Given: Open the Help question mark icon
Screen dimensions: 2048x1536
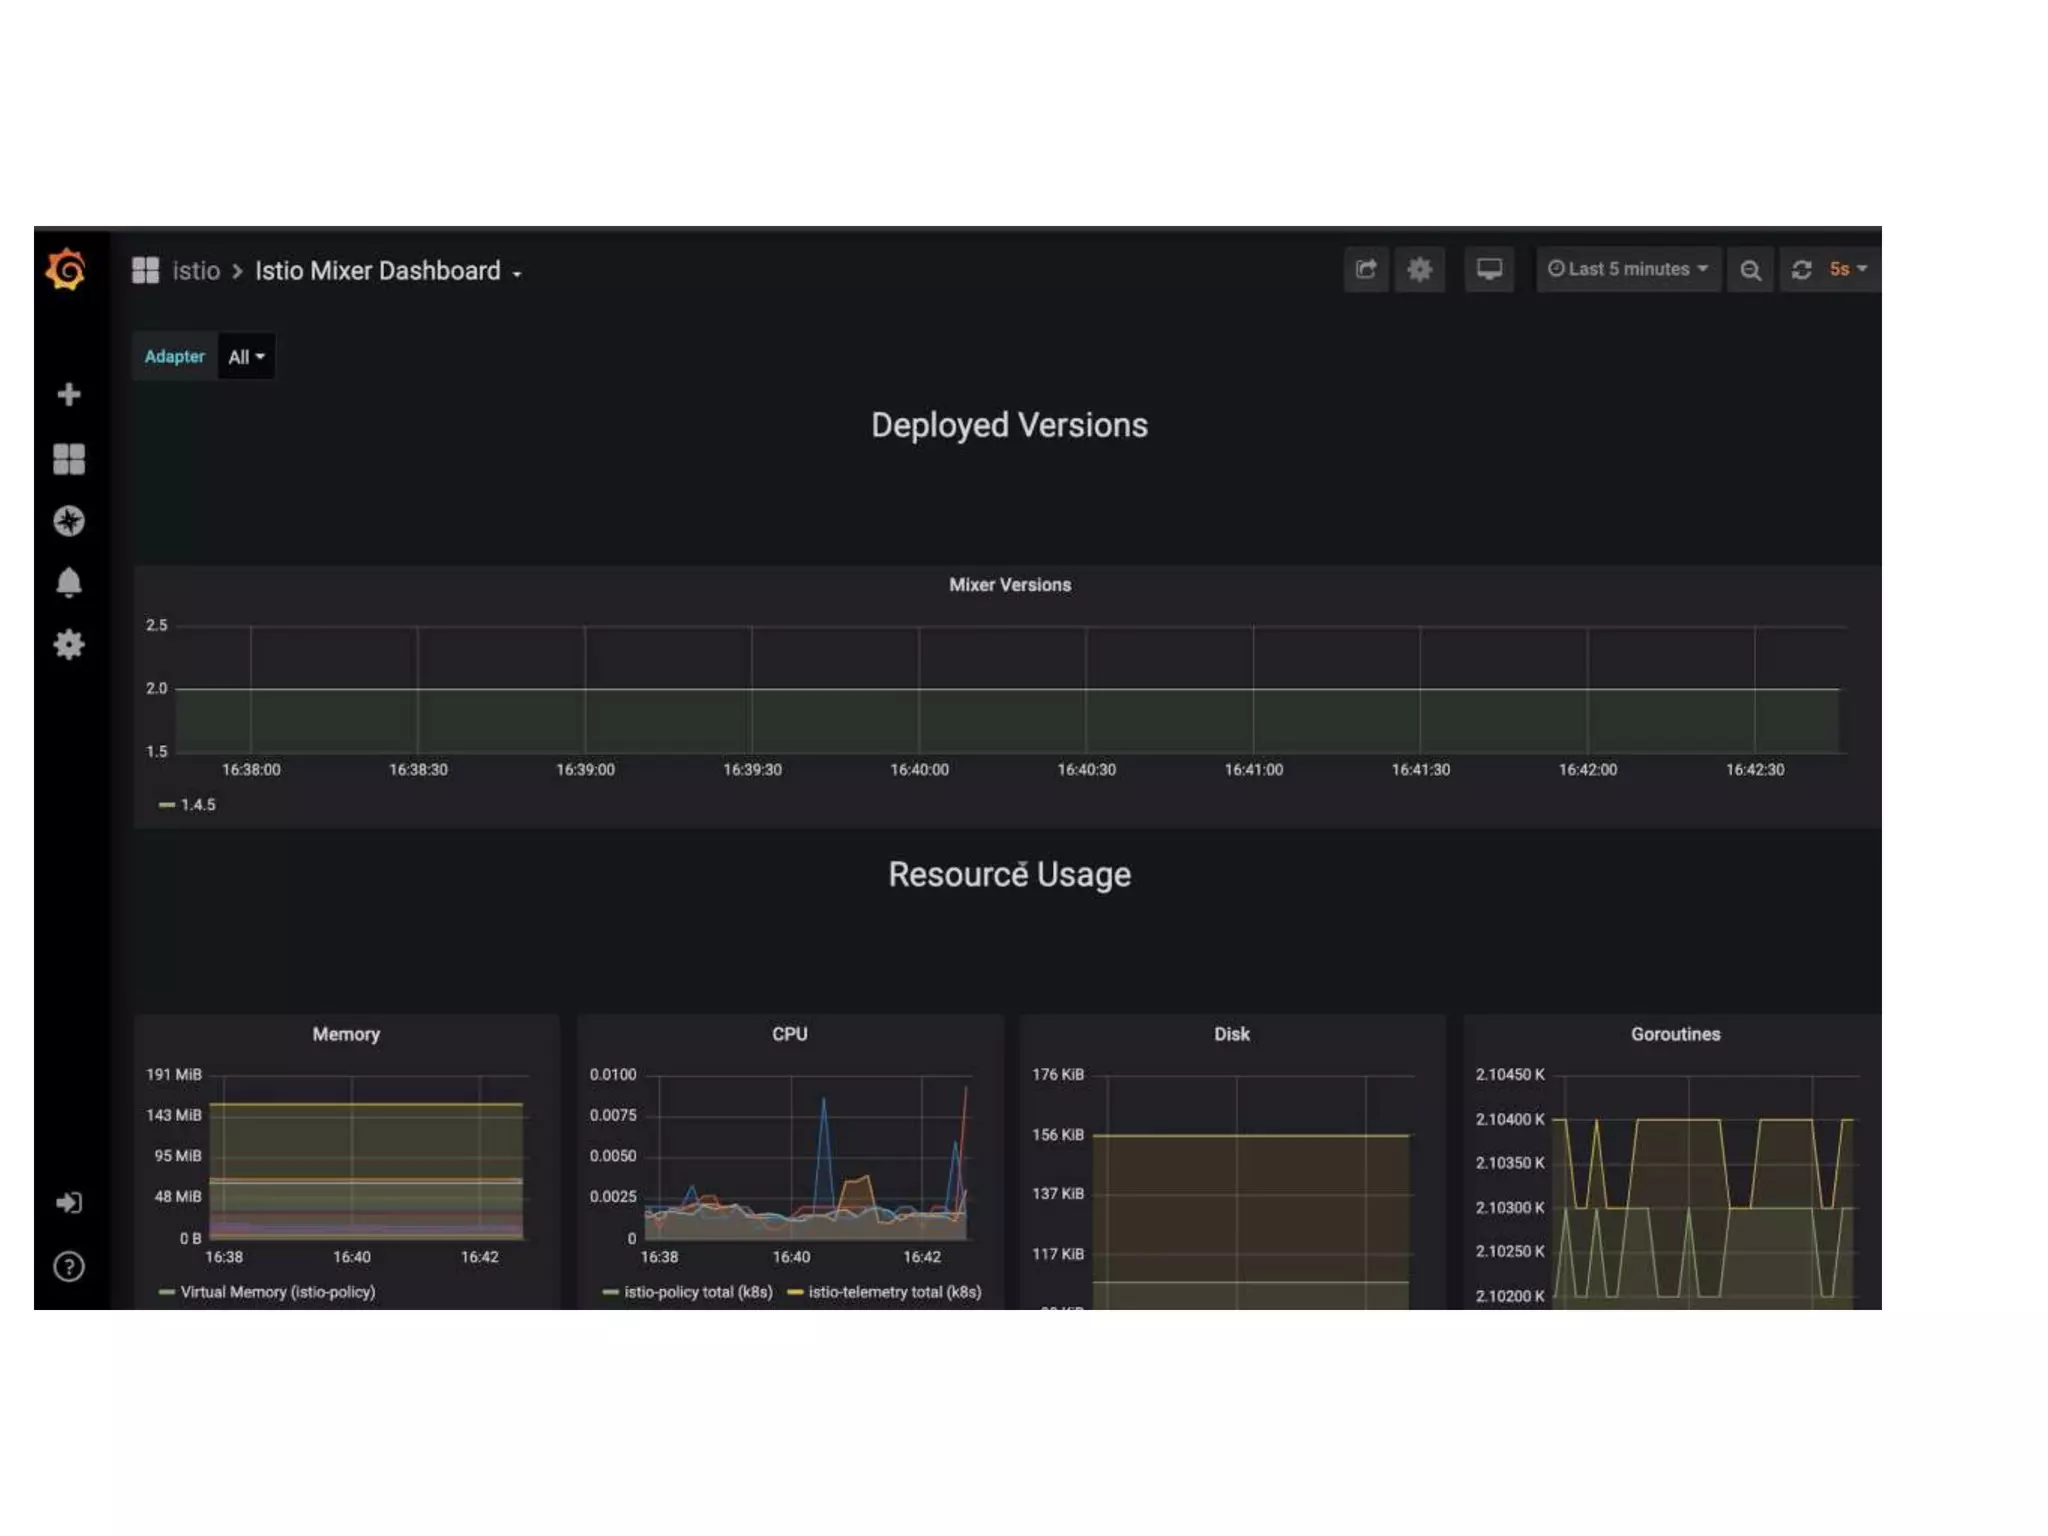Looking at the screenshot, I should click(x=68, y=1267).
